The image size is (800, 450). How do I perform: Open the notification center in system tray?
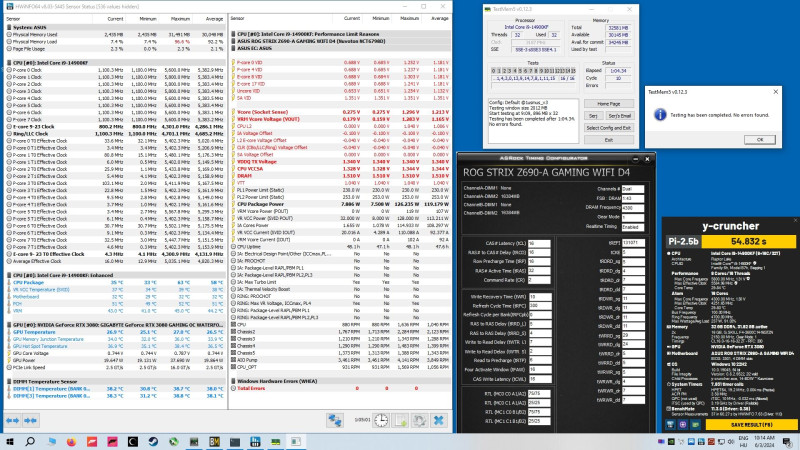[x=787, y=441]
